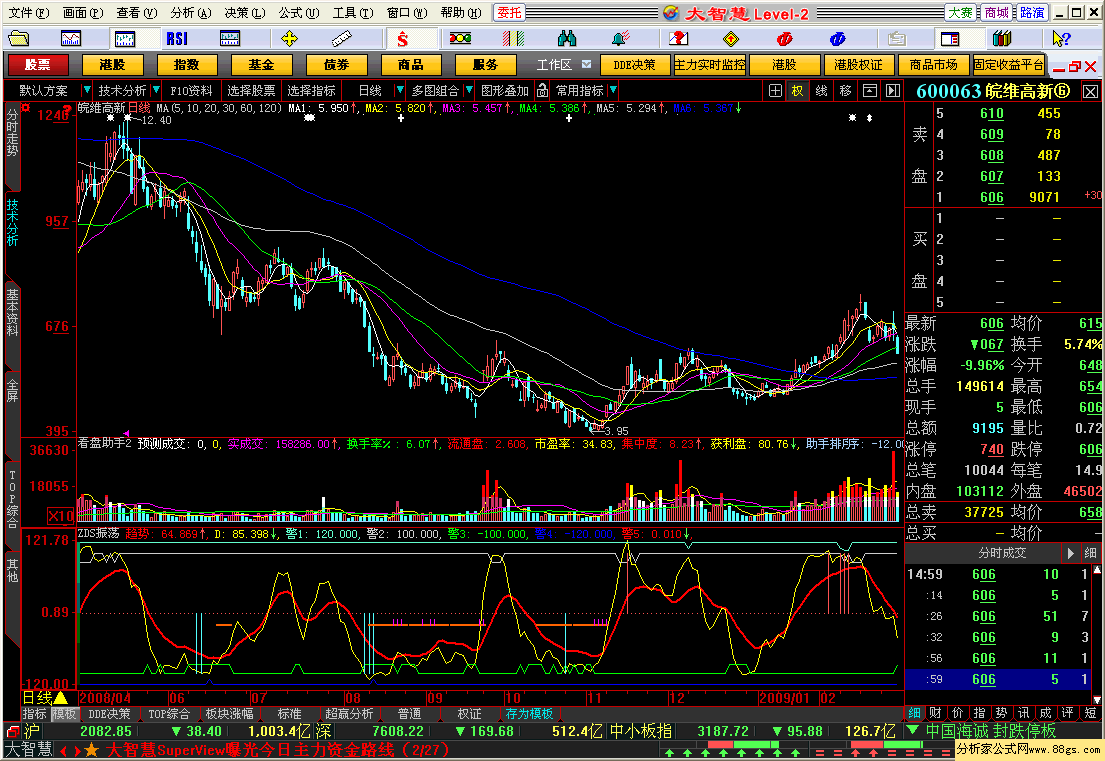
Task: Click the yellow diamond toolbar icon
Action: pos(731,38)
